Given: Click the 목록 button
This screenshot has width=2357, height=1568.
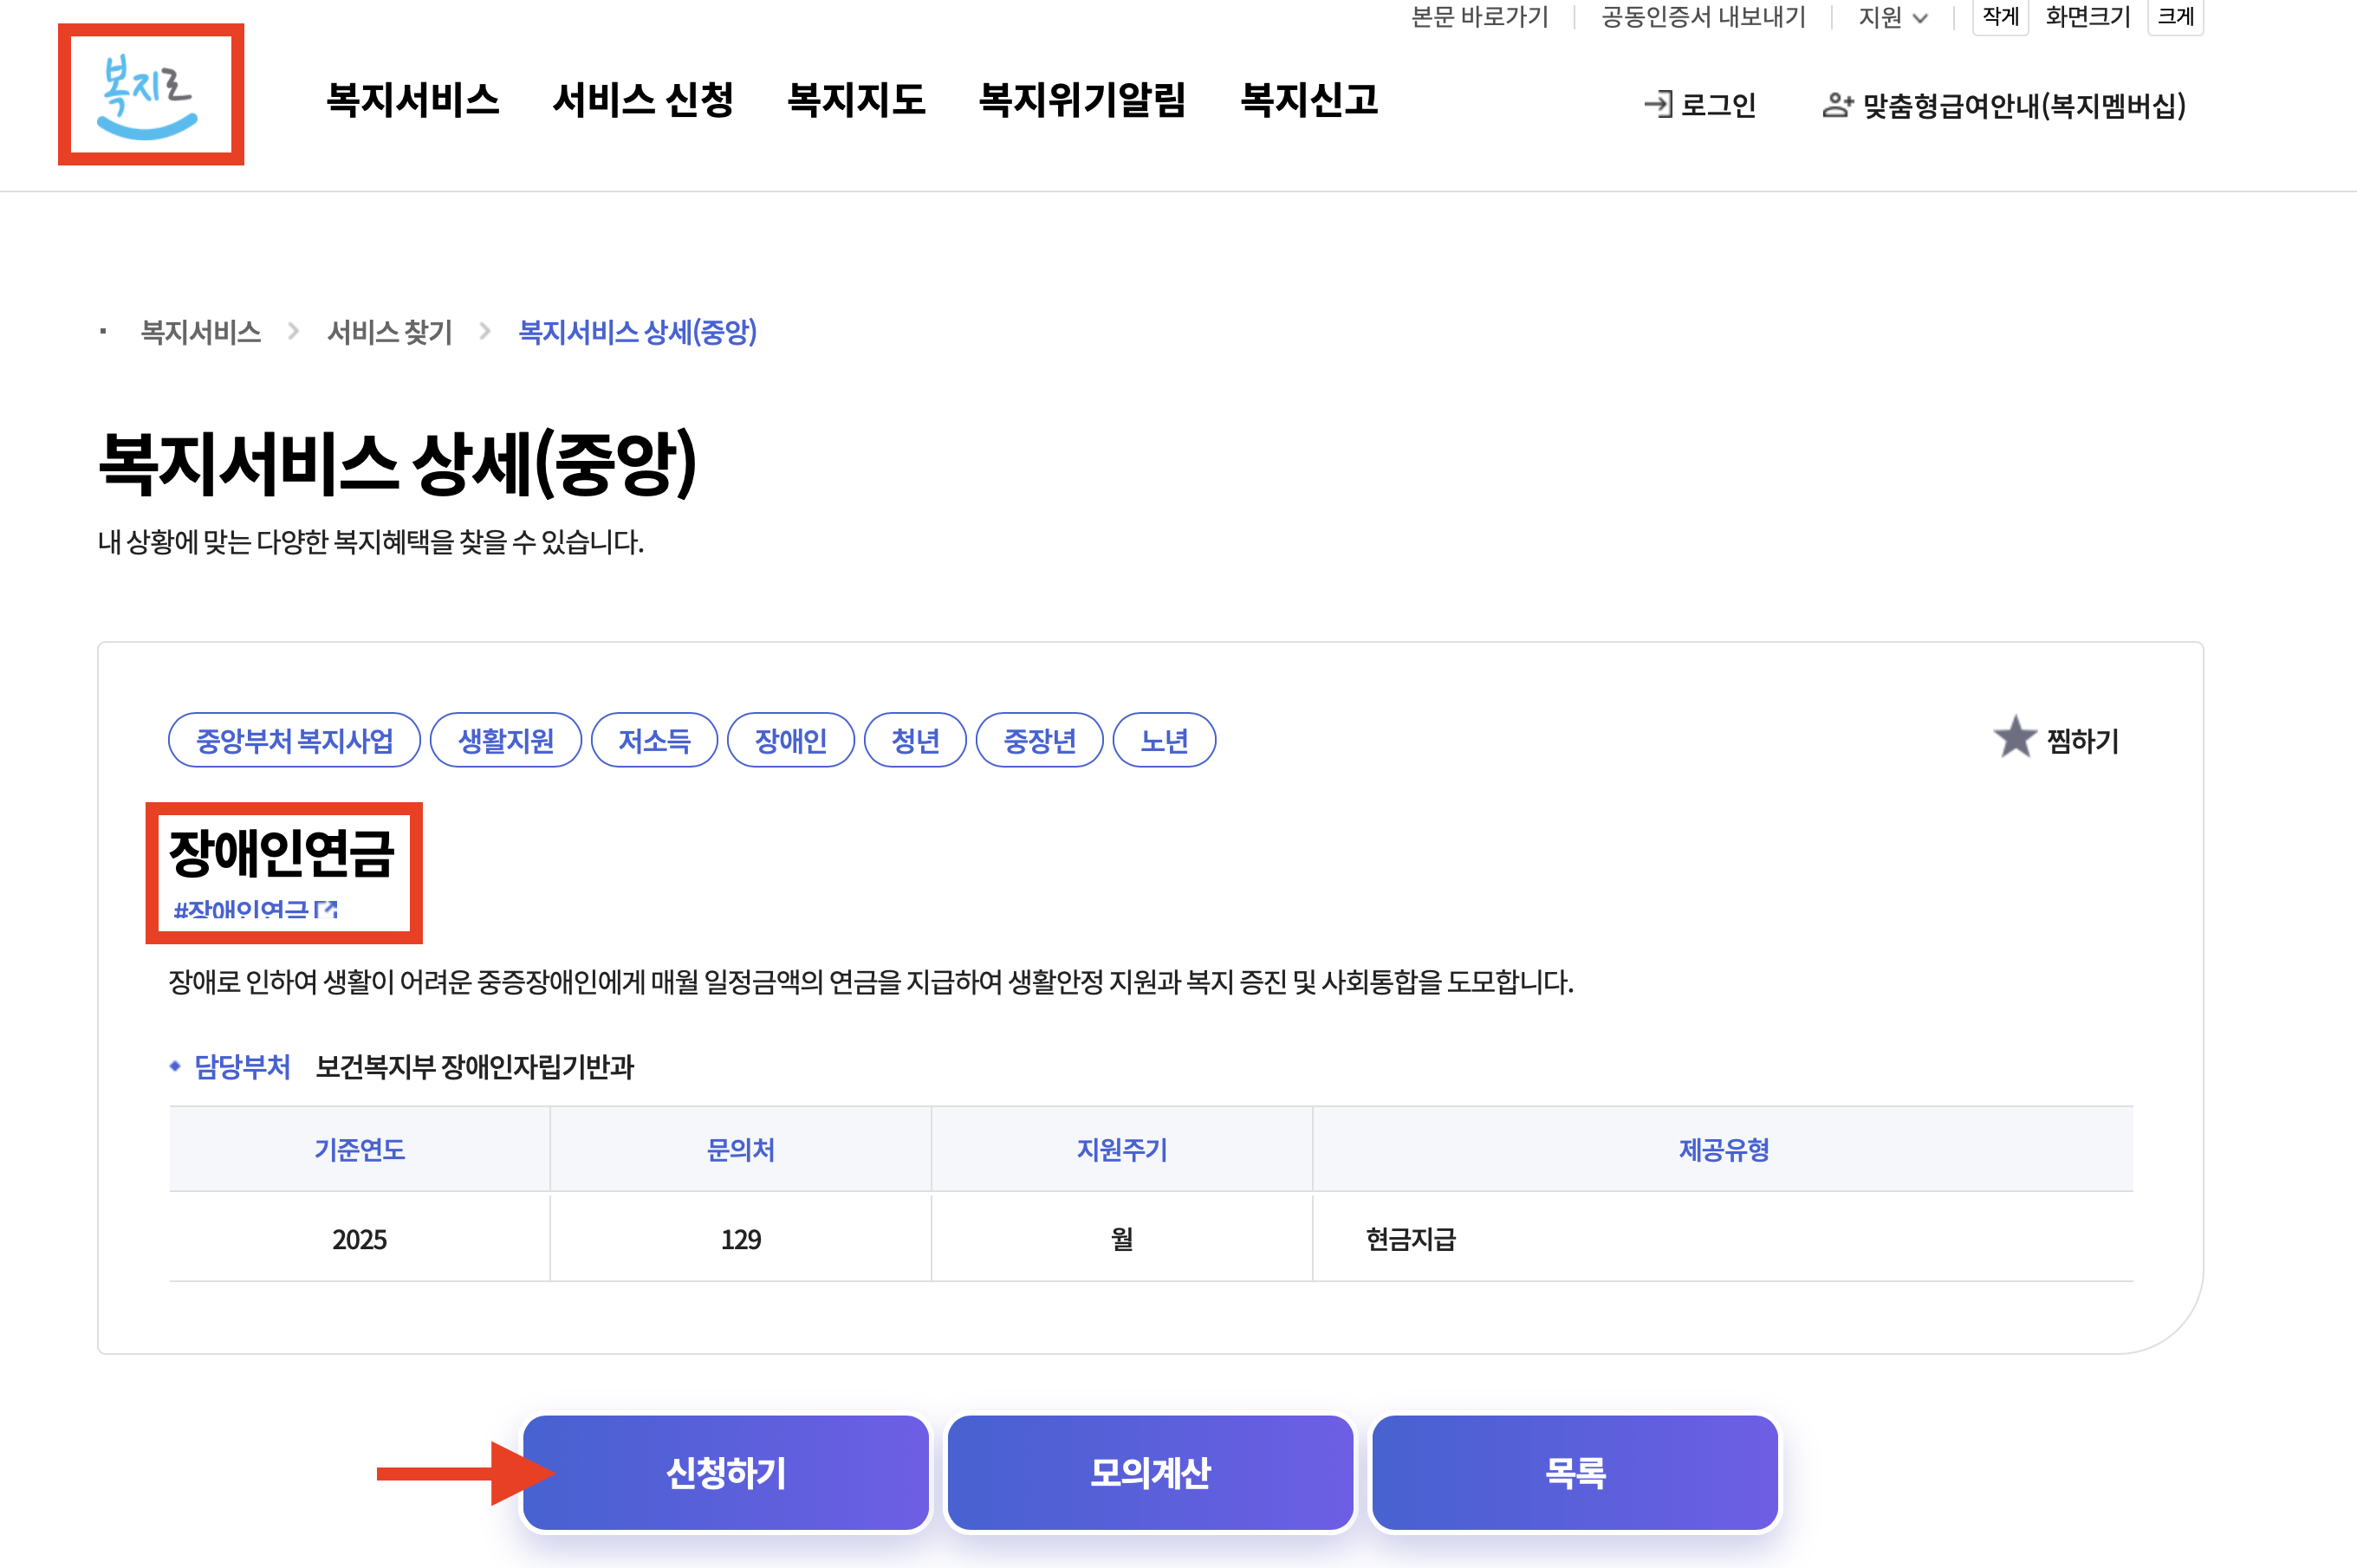Looking at the screenshot, I should (x=1574, y=1472).
